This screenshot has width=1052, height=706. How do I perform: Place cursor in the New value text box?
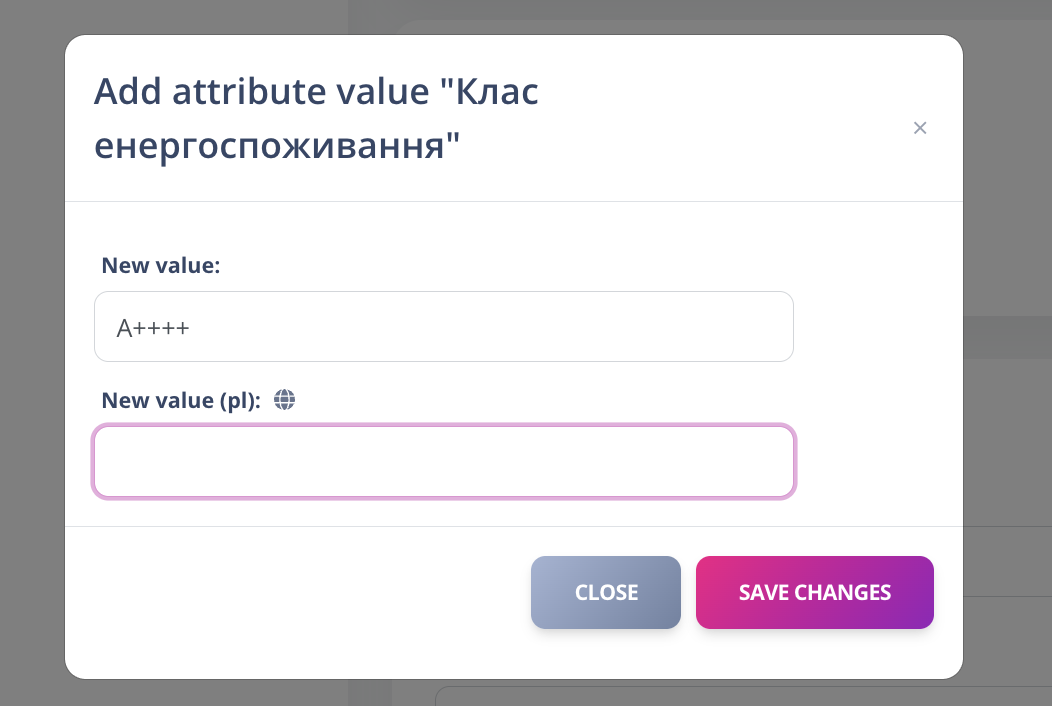point(444,326)
